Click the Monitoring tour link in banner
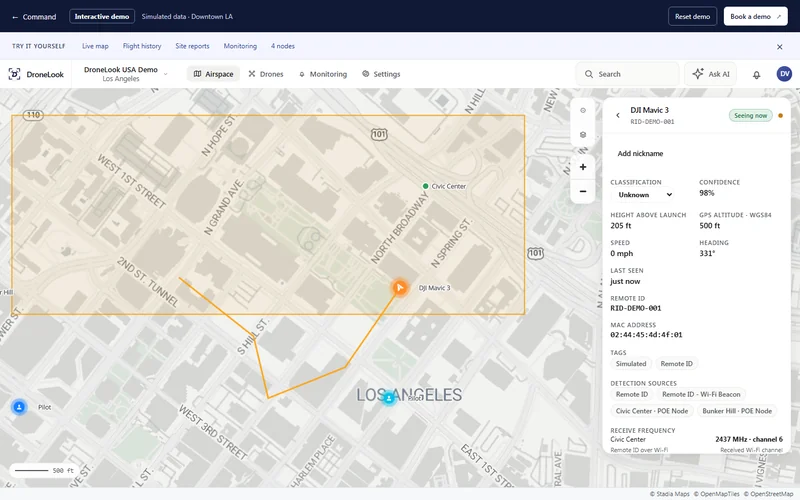 240,46
